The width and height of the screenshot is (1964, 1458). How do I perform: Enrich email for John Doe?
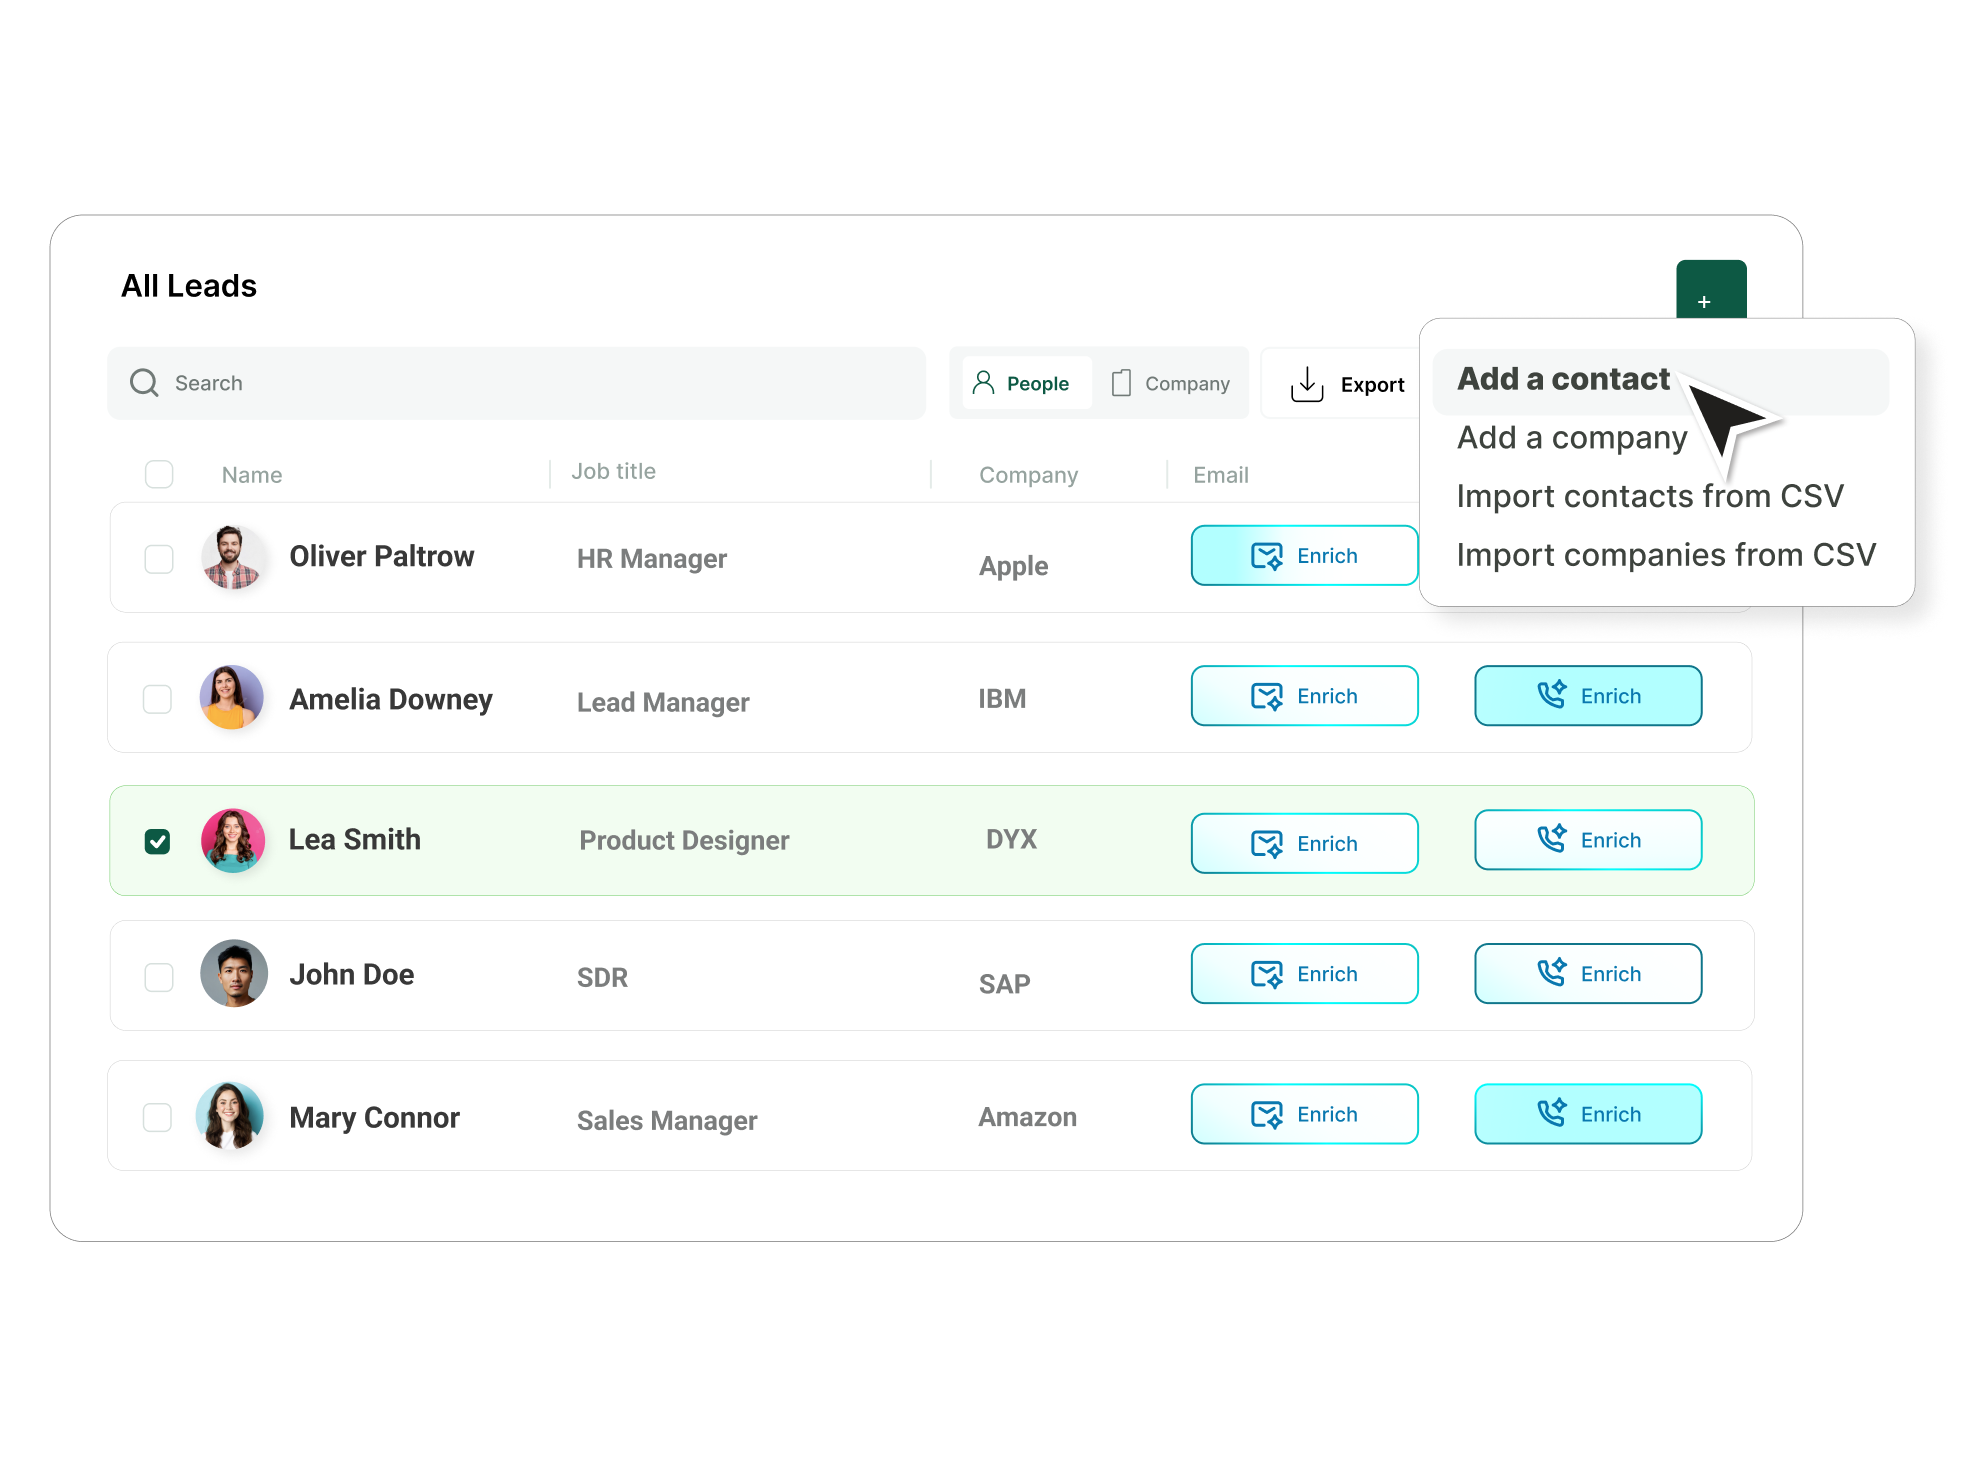pos(1303,974)
